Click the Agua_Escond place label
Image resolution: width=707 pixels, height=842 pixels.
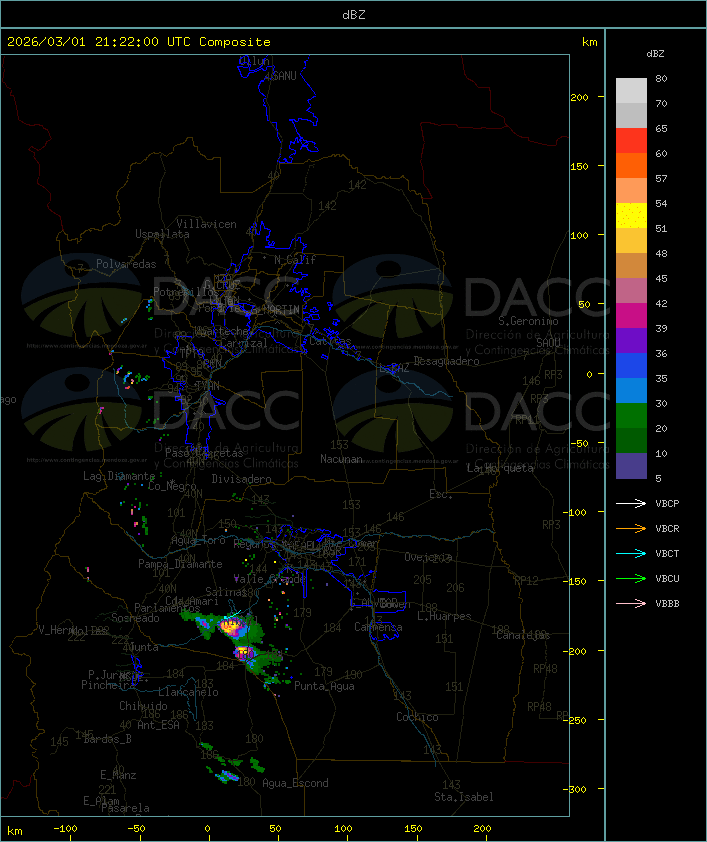point(295,783)
